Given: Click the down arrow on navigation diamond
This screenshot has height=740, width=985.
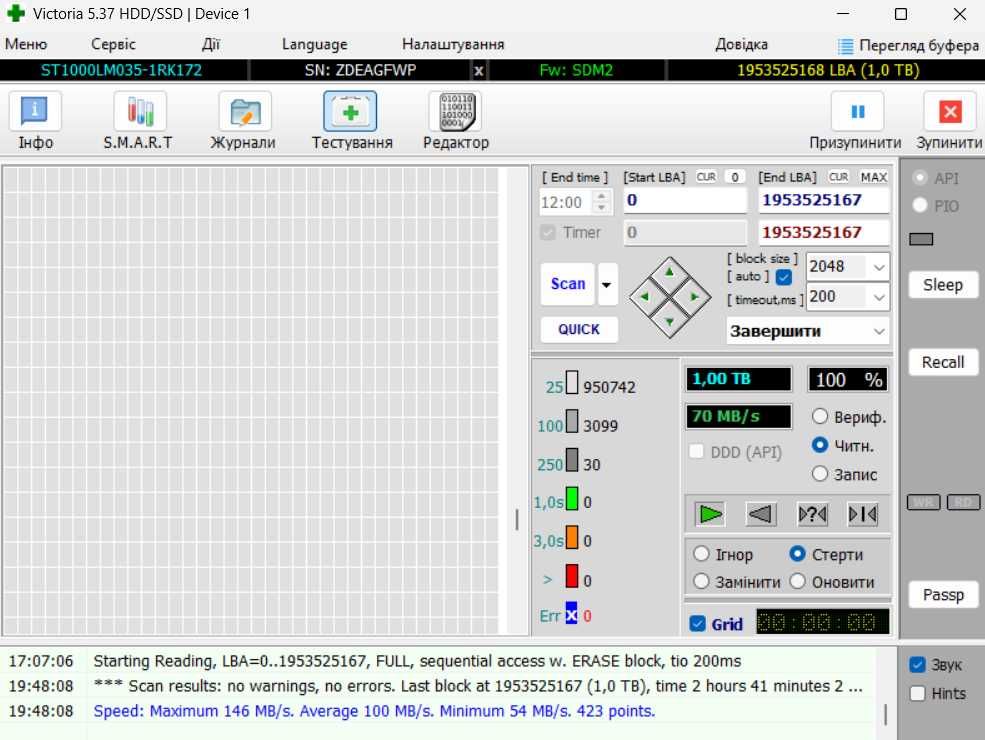Looking at the screenshot, I should tap(670, 322).
